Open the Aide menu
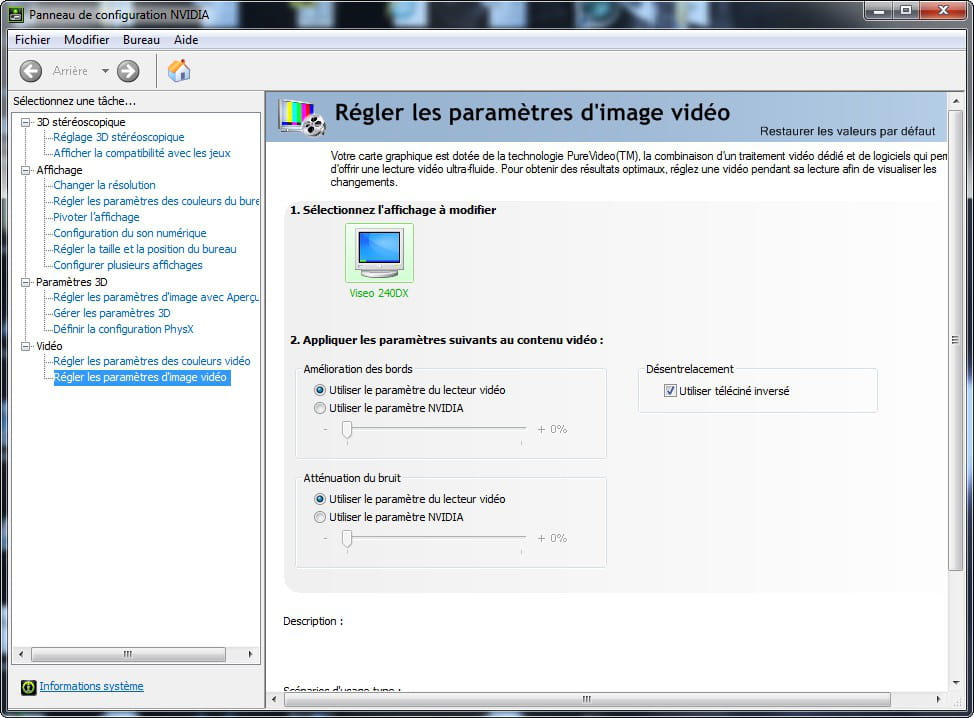Viewport: 974px width, 718px height. tap(186, 40)
